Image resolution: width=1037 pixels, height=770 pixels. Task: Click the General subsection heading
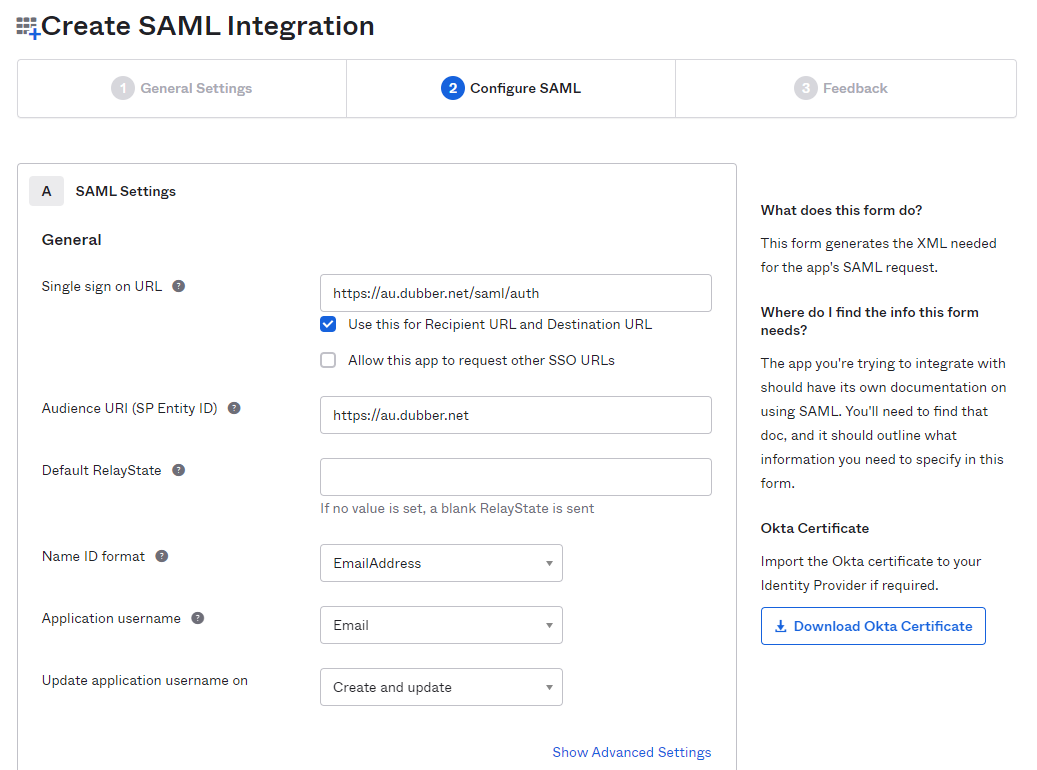click(71, 239)
